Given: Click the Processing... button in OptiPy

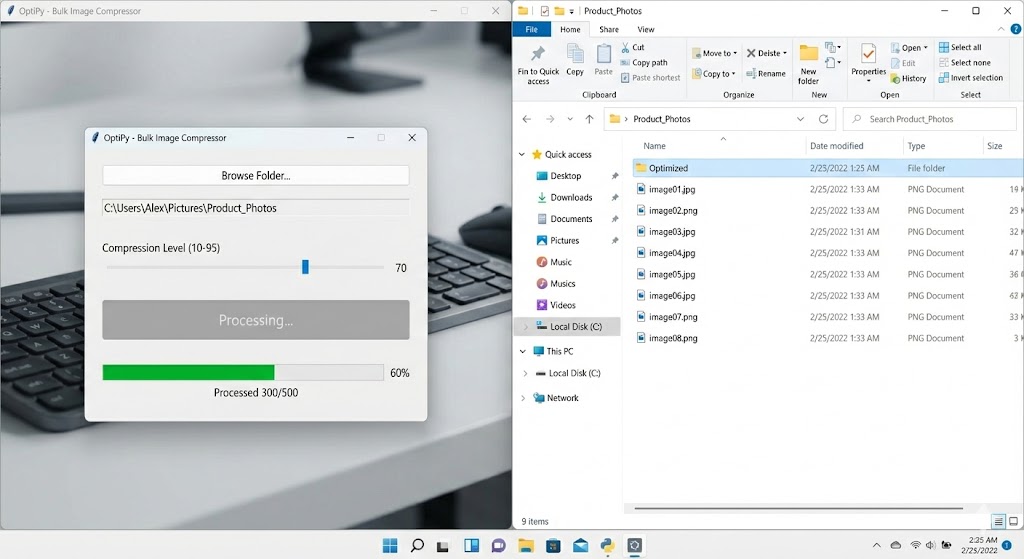Looking at the screenshot, I should click(x=256, y=320).
